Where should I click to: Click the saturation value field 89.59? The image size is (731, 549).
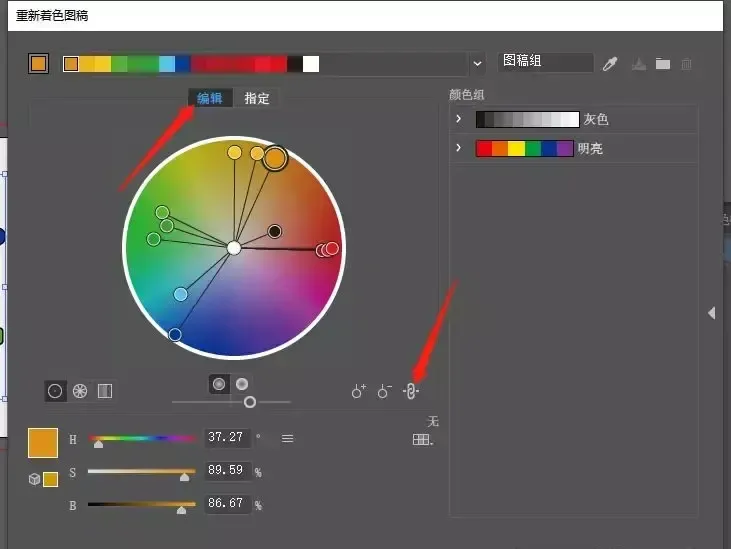click(227, 470)
